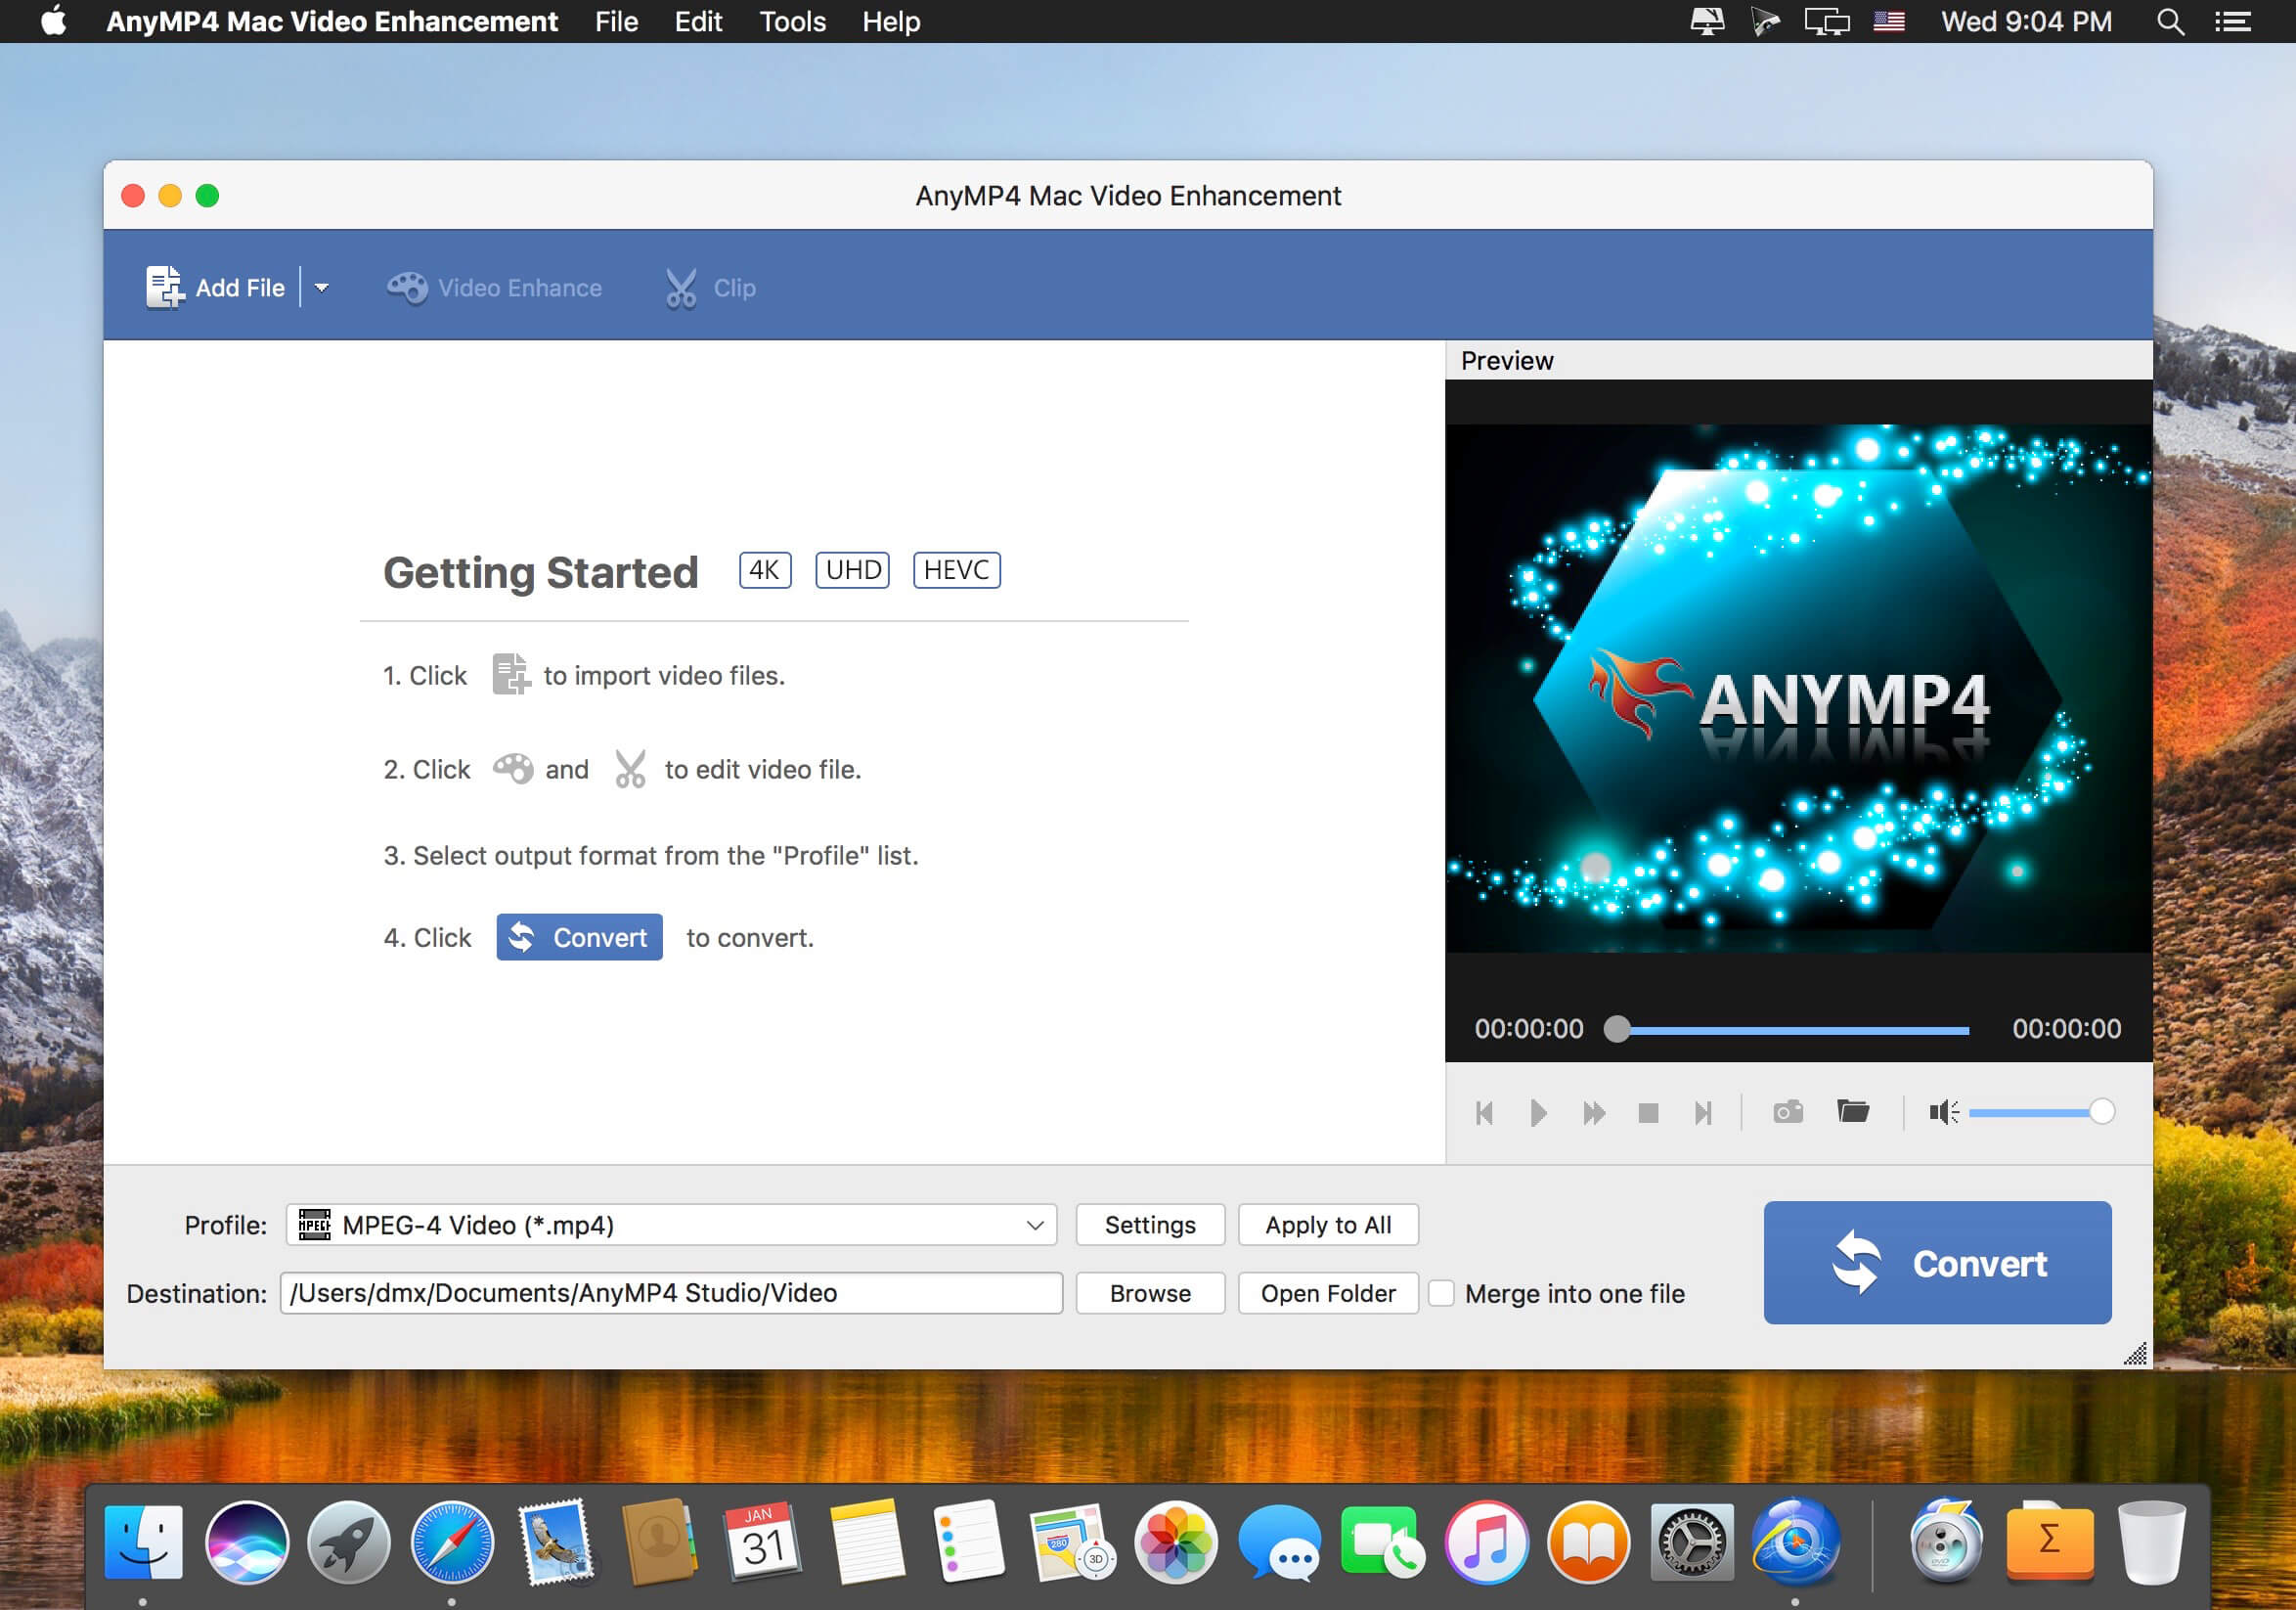Open the Tools menu
Image resolution: width=2296 pixels, height=1610 pixels.
792,21
